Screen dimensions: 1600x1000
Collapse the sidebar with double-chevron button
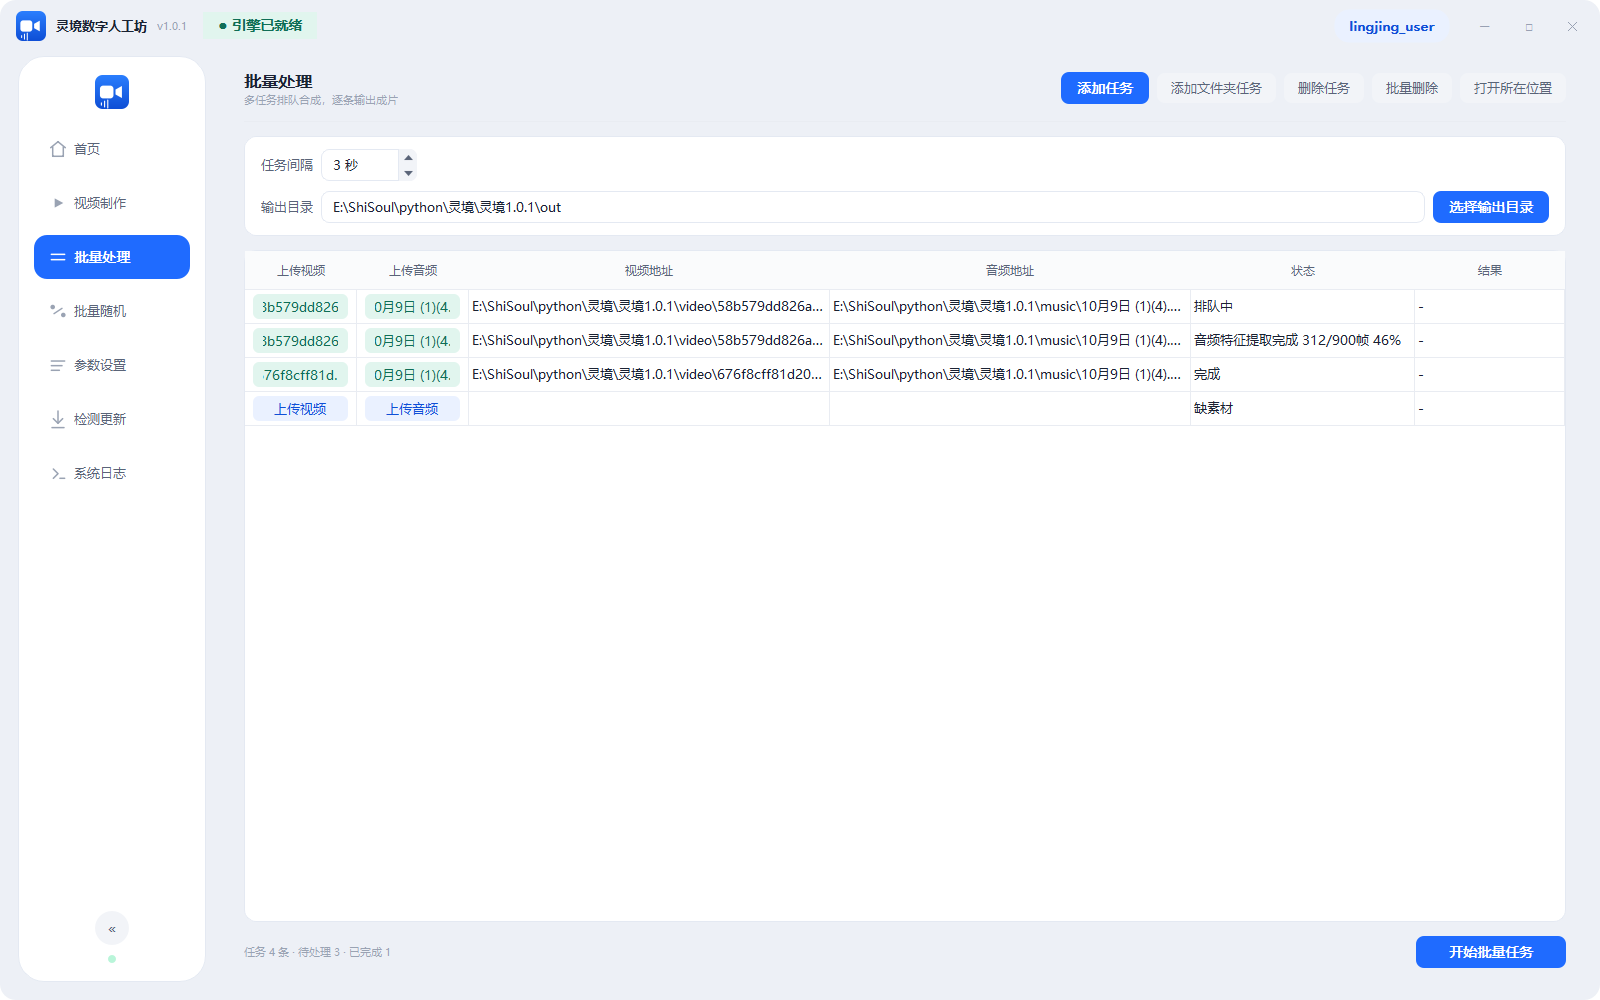coord(112,929)
